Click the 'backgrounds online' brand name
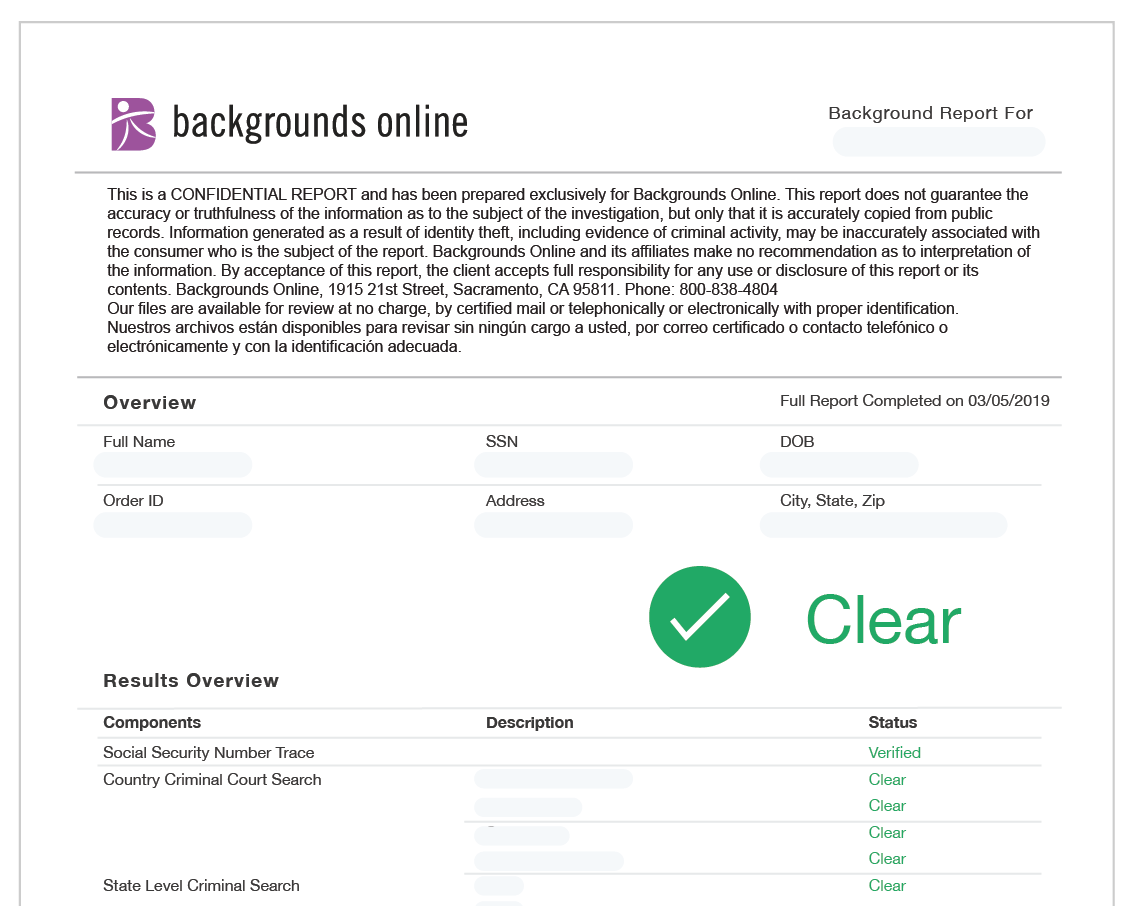This screenshot has height=906, width=1140. tap(320, 122)
